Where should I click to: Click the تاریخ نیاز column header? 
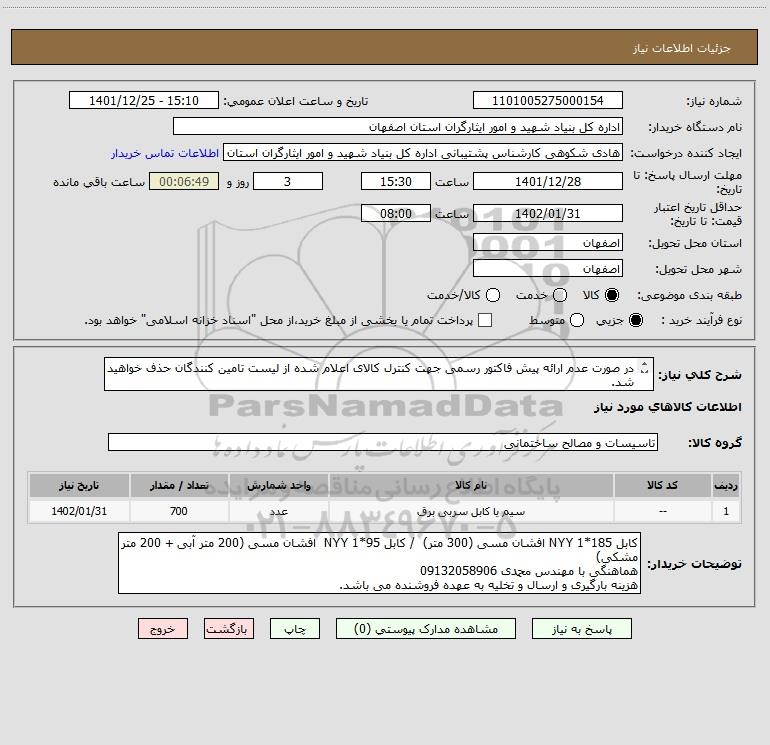[x=79, y=485]
